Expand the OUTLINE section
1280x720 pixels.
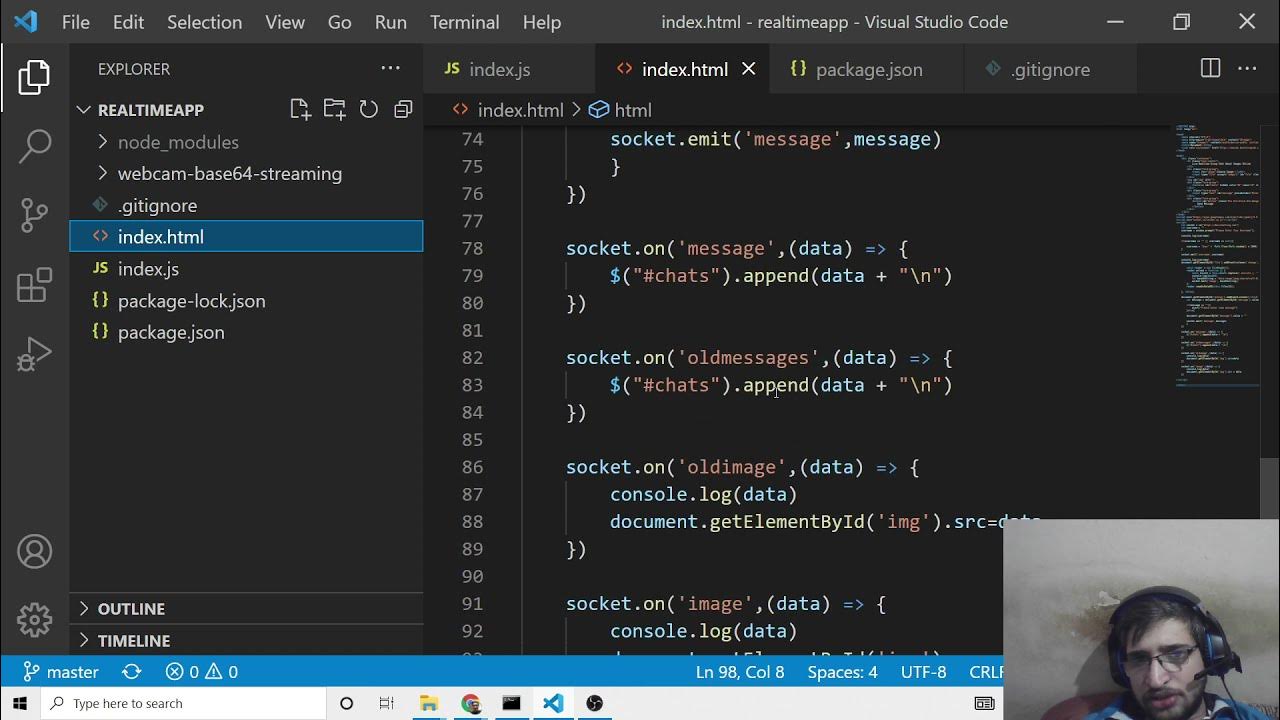131,609
